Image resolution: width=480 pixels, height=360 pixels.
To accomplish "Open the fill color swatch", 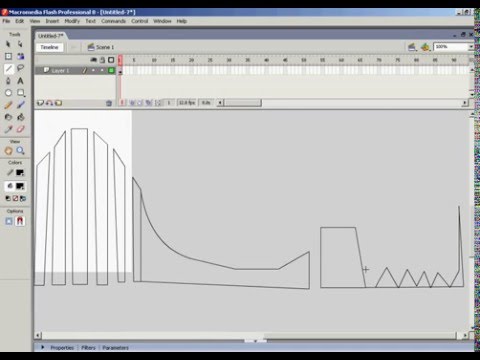I will point(20,186).
